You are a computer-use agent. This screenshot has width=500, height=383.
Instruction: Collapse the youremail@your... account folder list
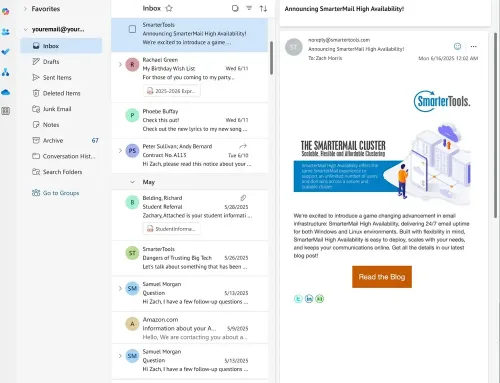pyautogui.click(x=25, y=29)
